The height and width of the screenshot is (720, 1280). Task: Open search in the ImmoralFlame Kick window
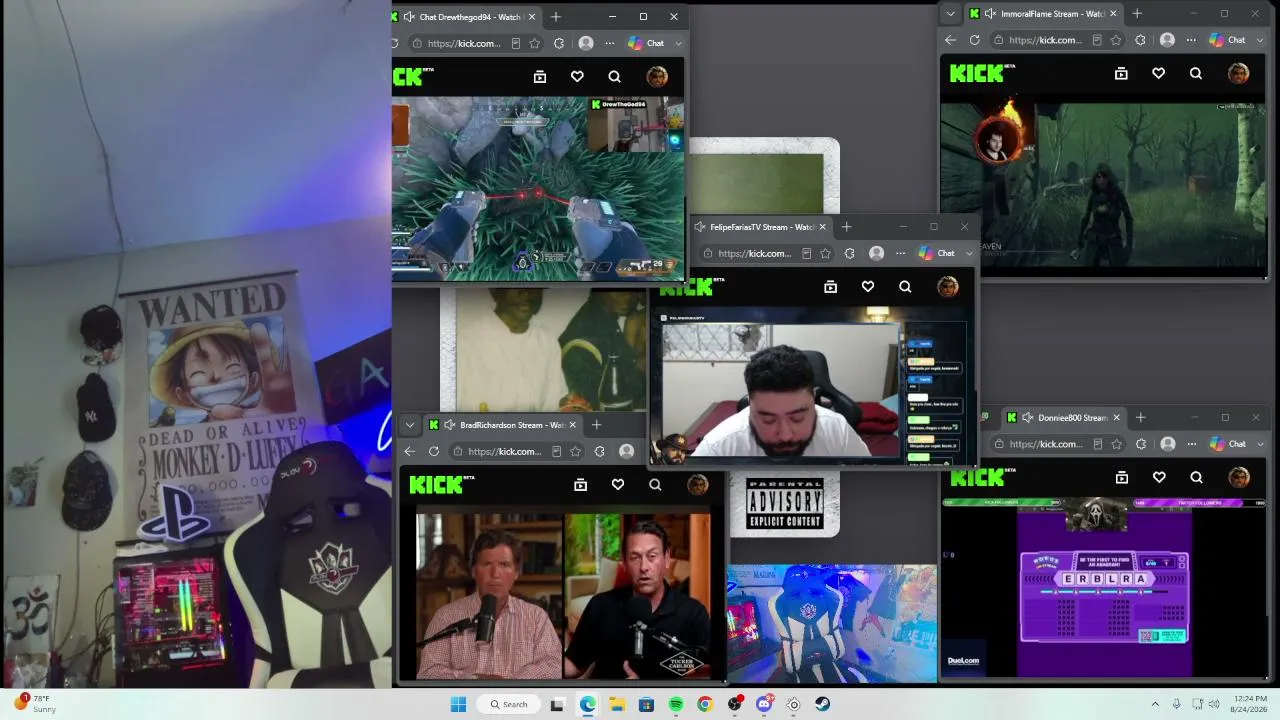(x=1196, y=73)
